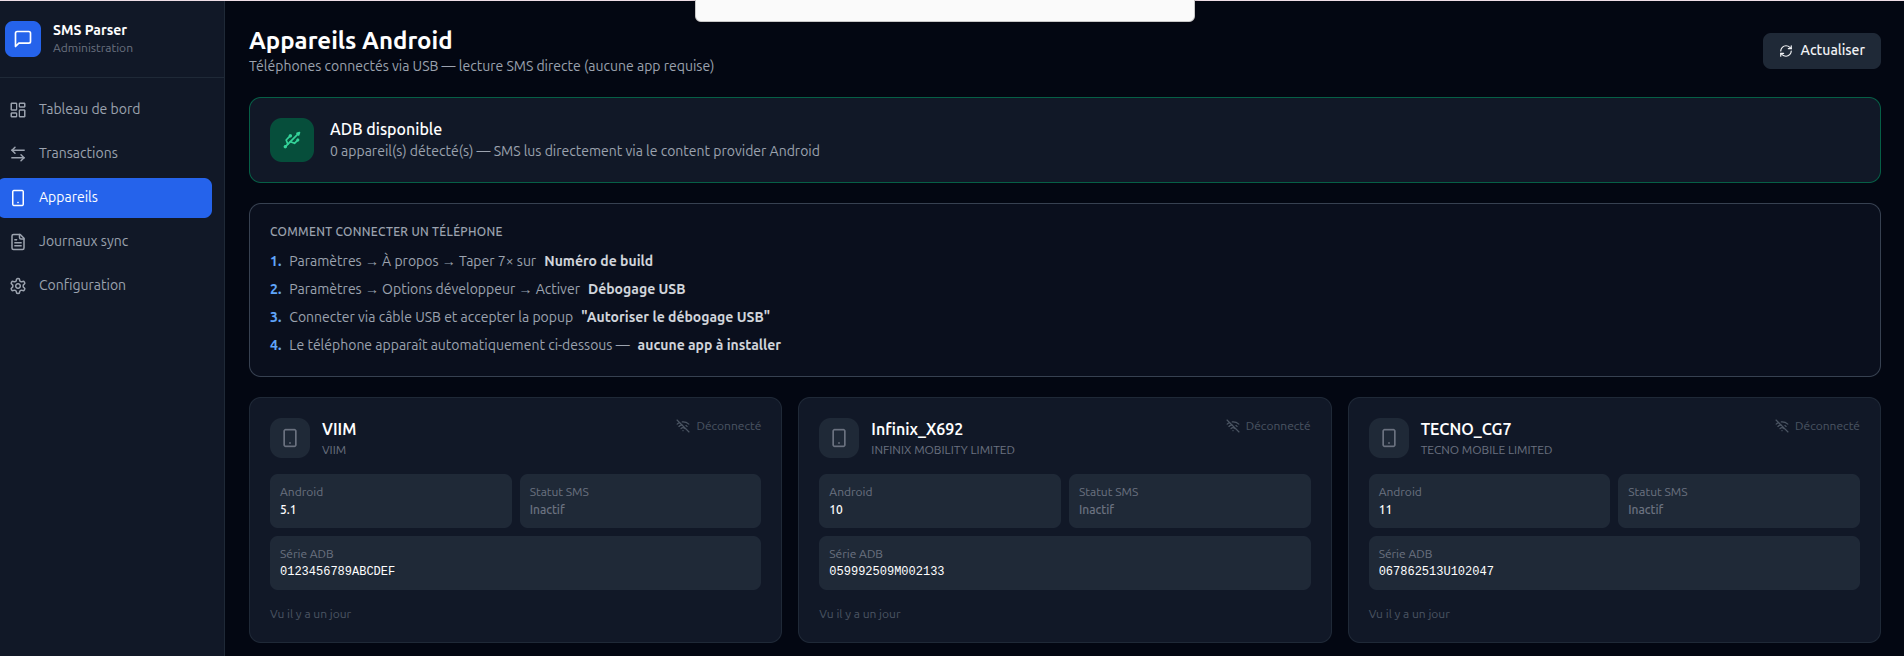1904x656 pixels.
Task: Click the '0 appareil(s) détecté(s)' message
Action: pos(575,151)
